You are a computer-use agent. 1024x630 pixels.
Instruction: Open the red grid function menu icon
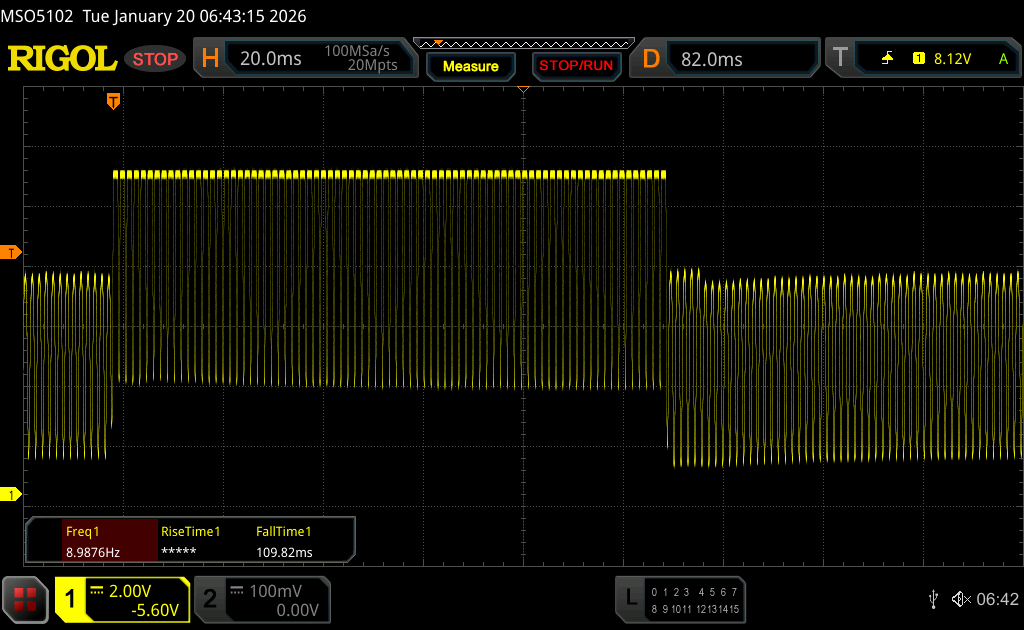(x=27, y=599)
